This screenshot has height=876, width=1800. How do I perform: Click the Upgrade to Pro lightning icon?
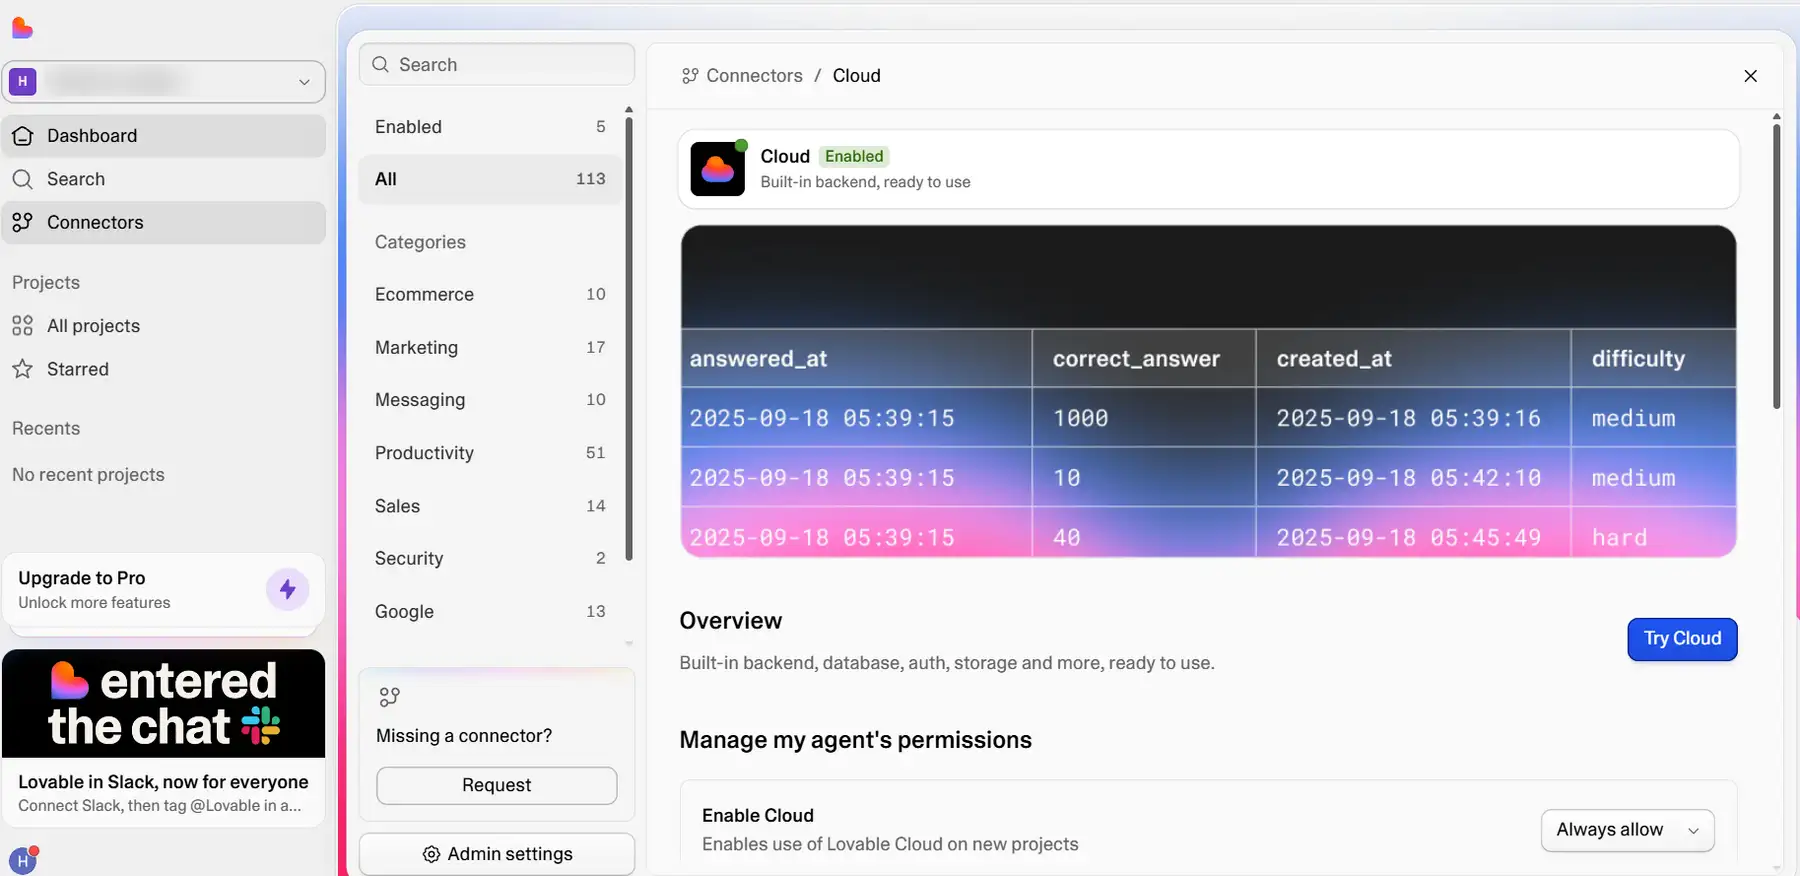(x=288, y=589)
